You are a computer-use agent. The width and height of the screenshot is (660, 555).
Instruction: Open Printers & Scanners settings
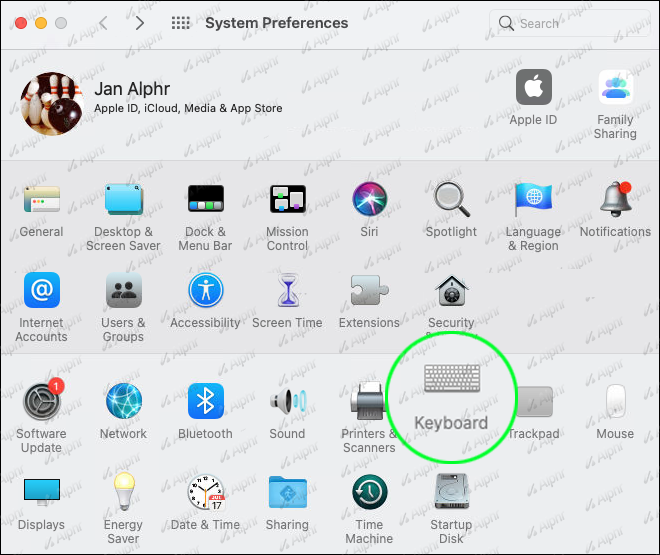[x=367, y=401]
